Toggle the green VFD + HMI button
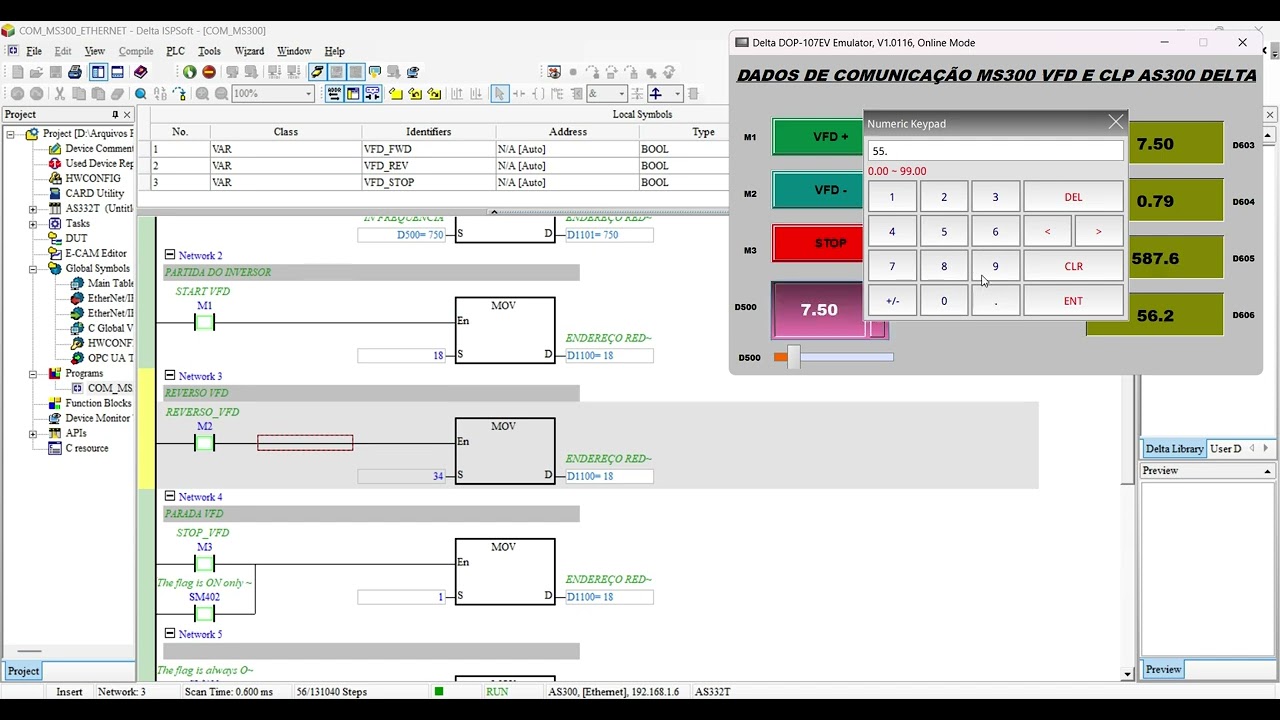 (820, 137)
